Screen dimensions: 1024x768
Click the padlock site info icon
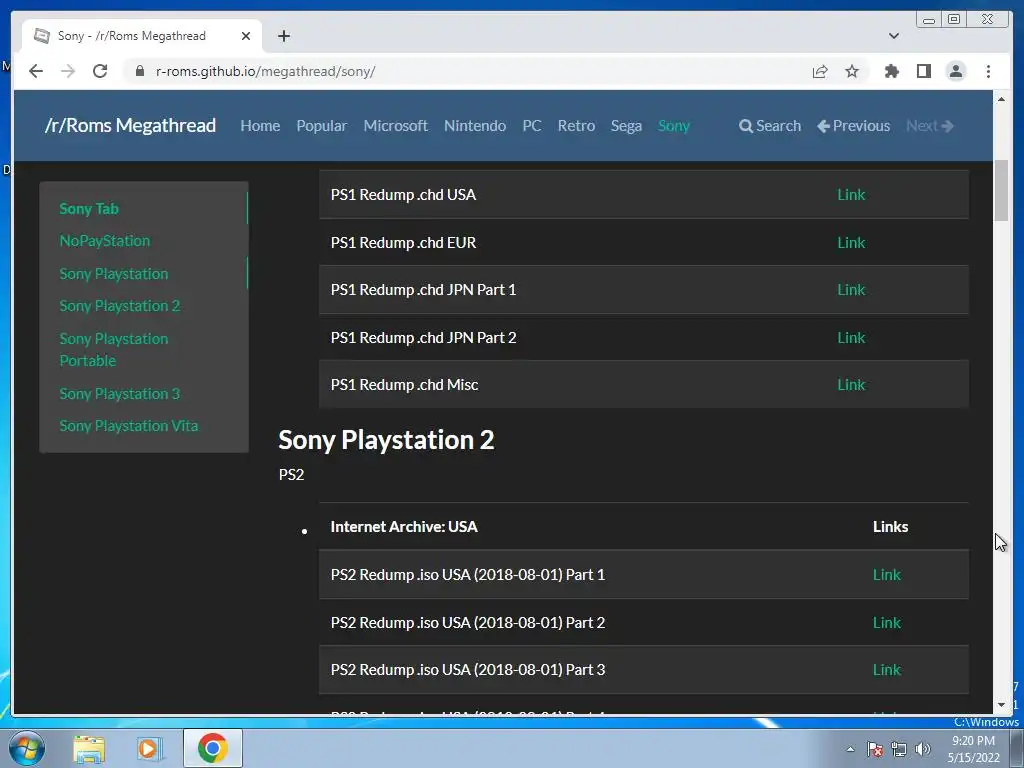[139, 71]
